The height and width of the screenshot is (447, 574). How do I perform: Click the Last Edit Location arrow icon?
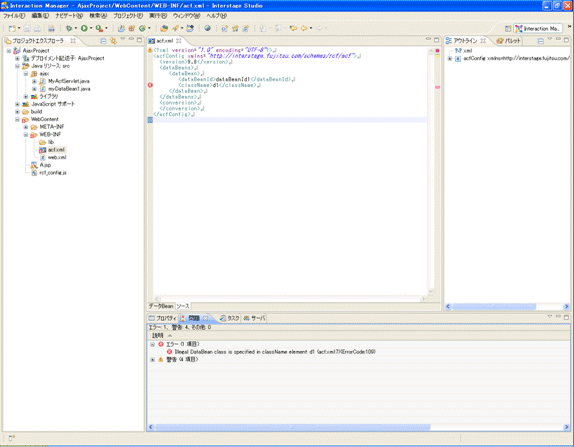(x=293, y=28)
